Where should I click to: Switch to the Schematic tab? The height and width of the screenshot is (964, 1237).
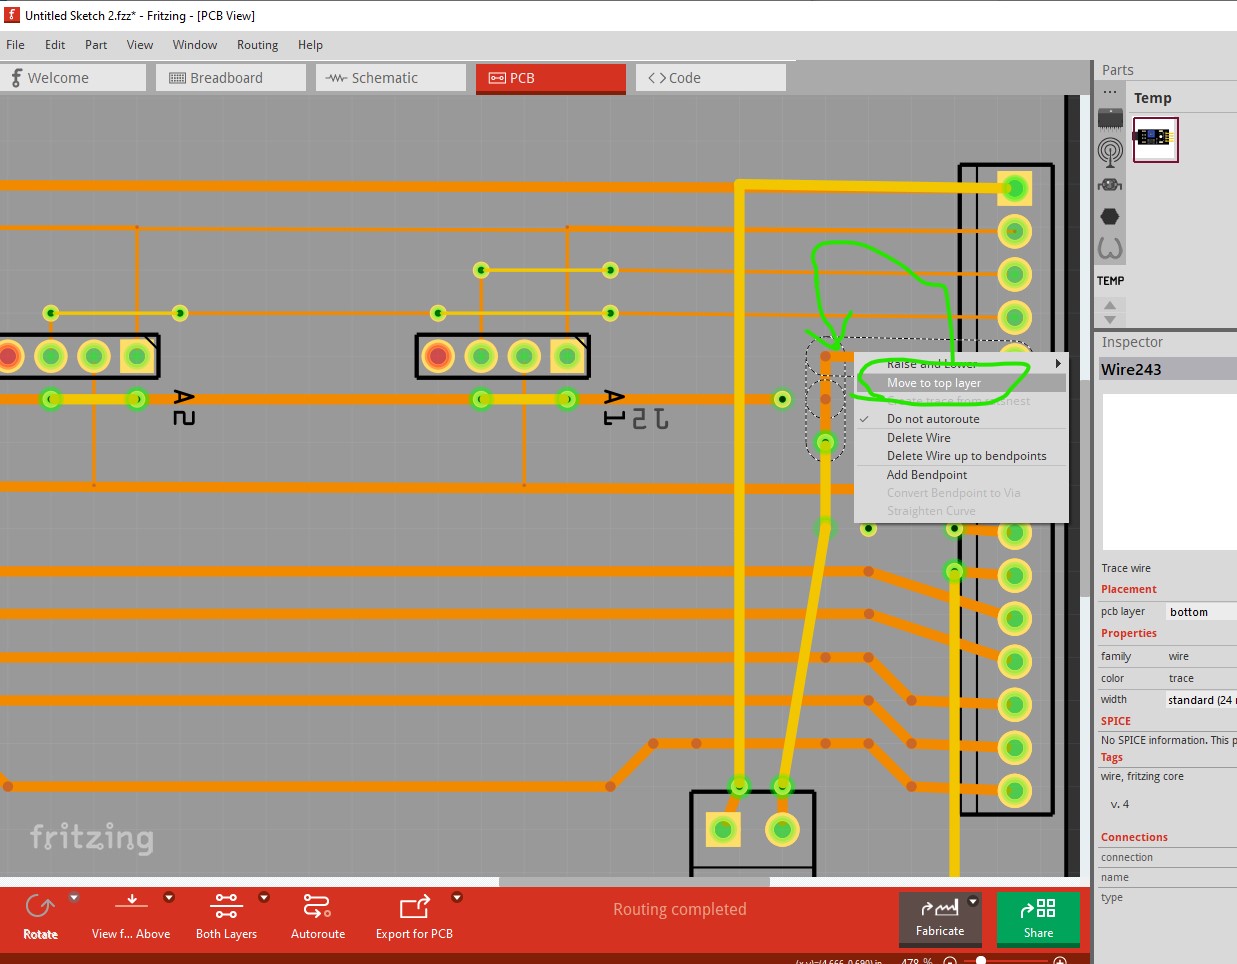[391, 78]
